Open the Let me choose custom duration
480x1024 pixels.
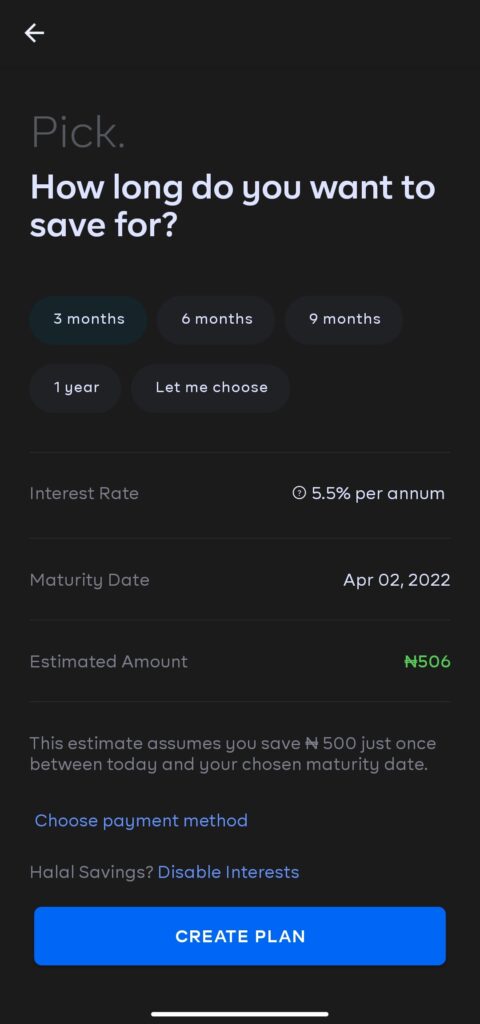pyautogui.click(x=211, y=388)
